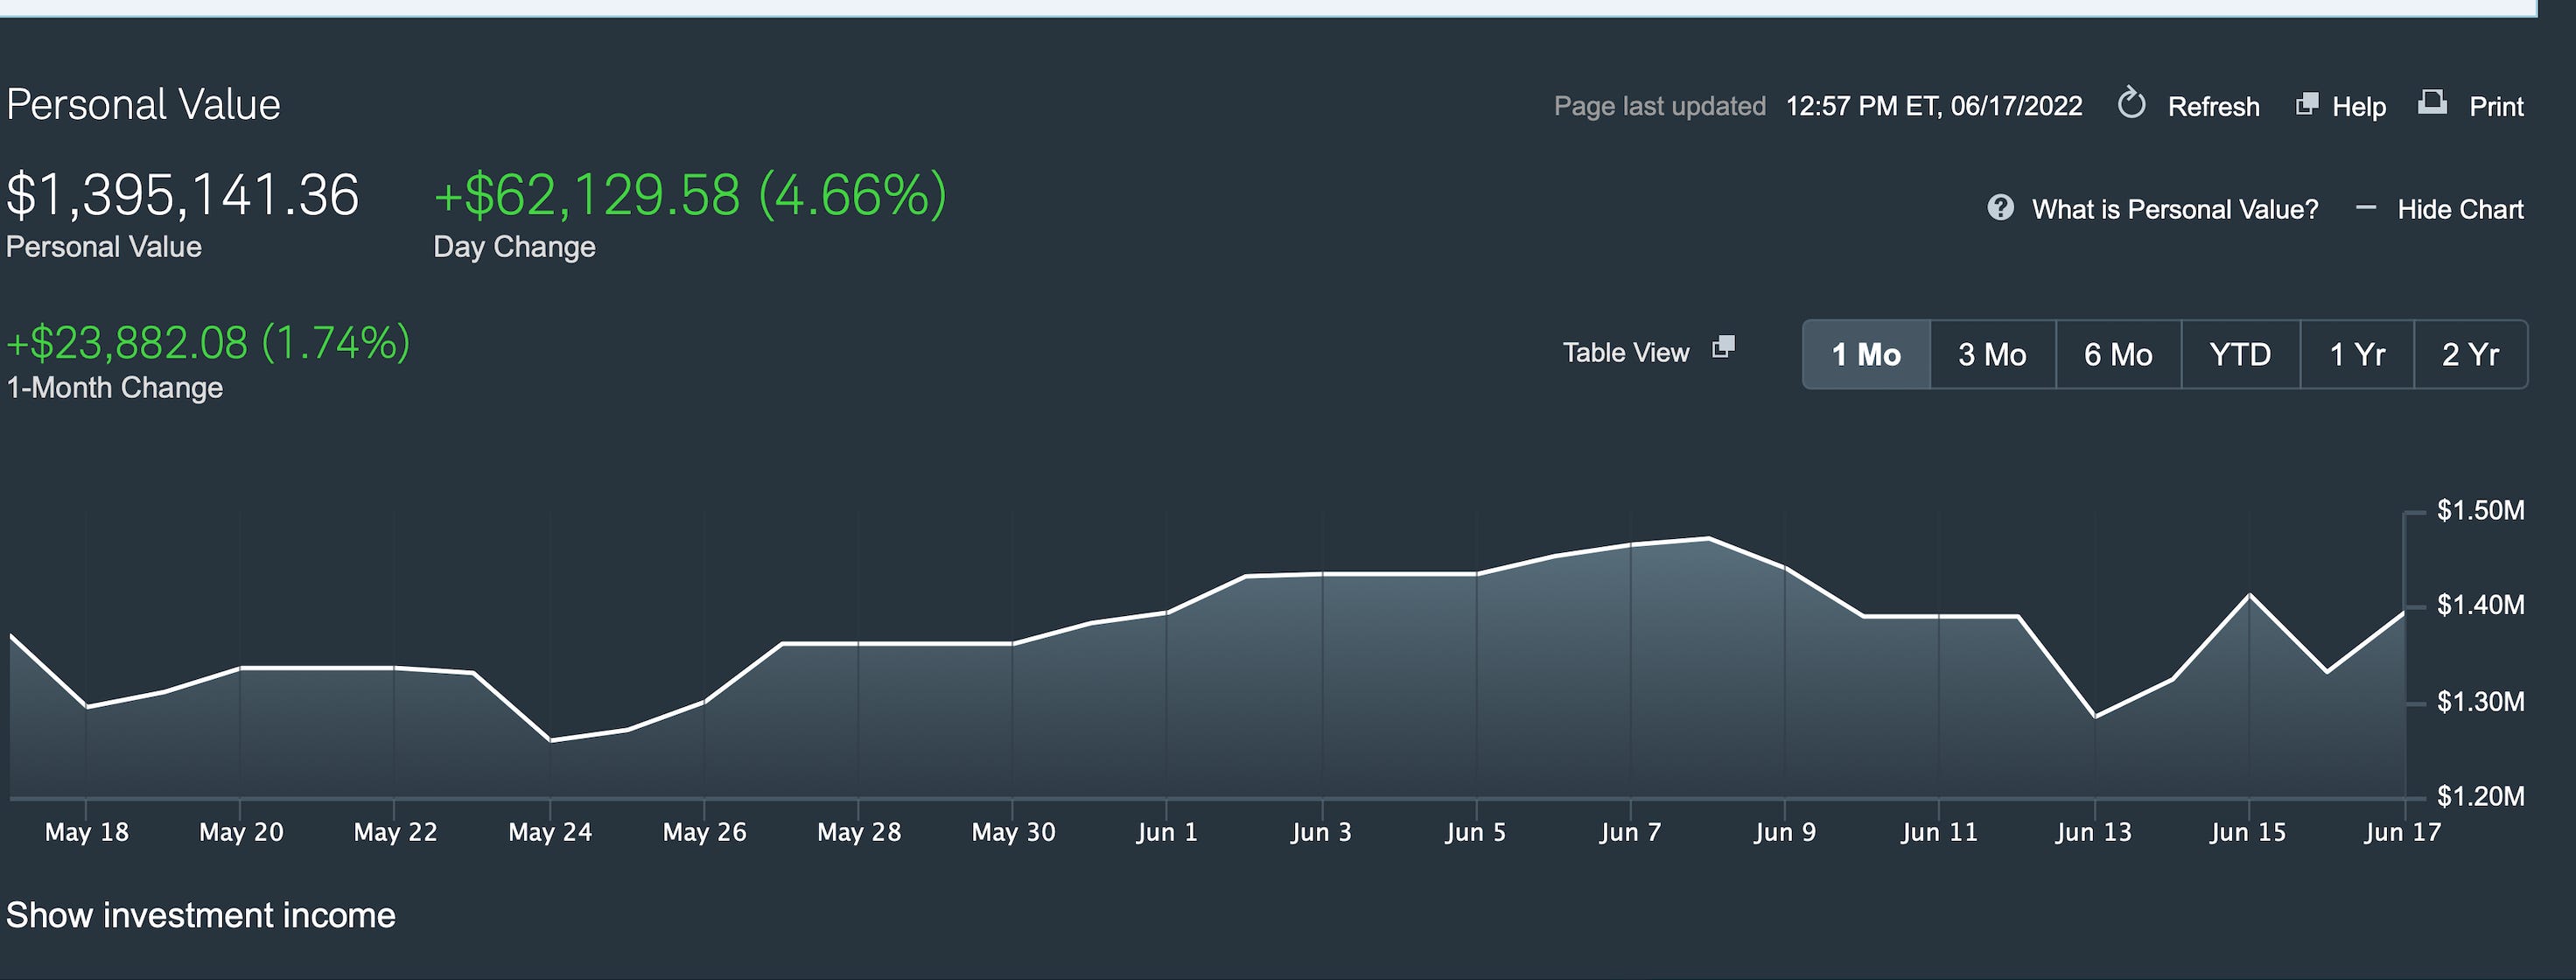The height and width of the screenshot is (980, 2576).
Task: Click the Jun 15 peak on chart
Action: click(2249, 596)
